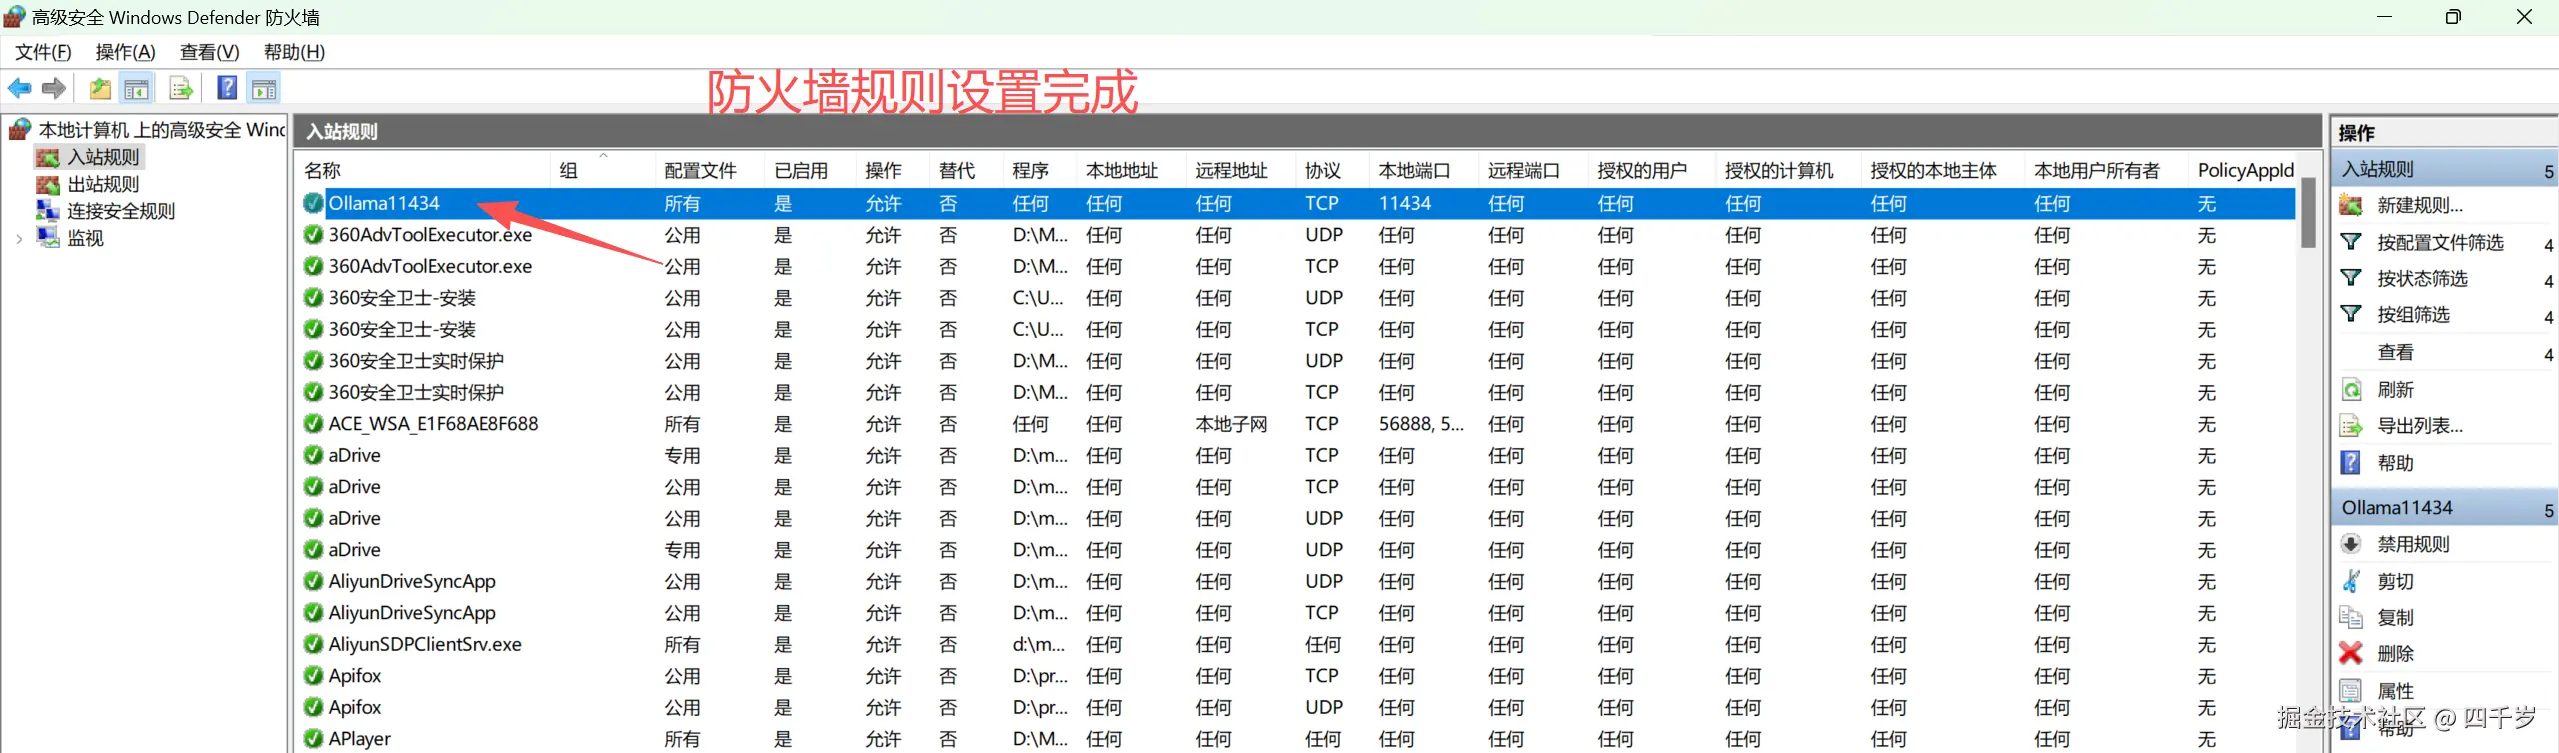Open 按配置文件筛选 submenu arrow
Viewport: 2559px width, 753px height.
2549,244
